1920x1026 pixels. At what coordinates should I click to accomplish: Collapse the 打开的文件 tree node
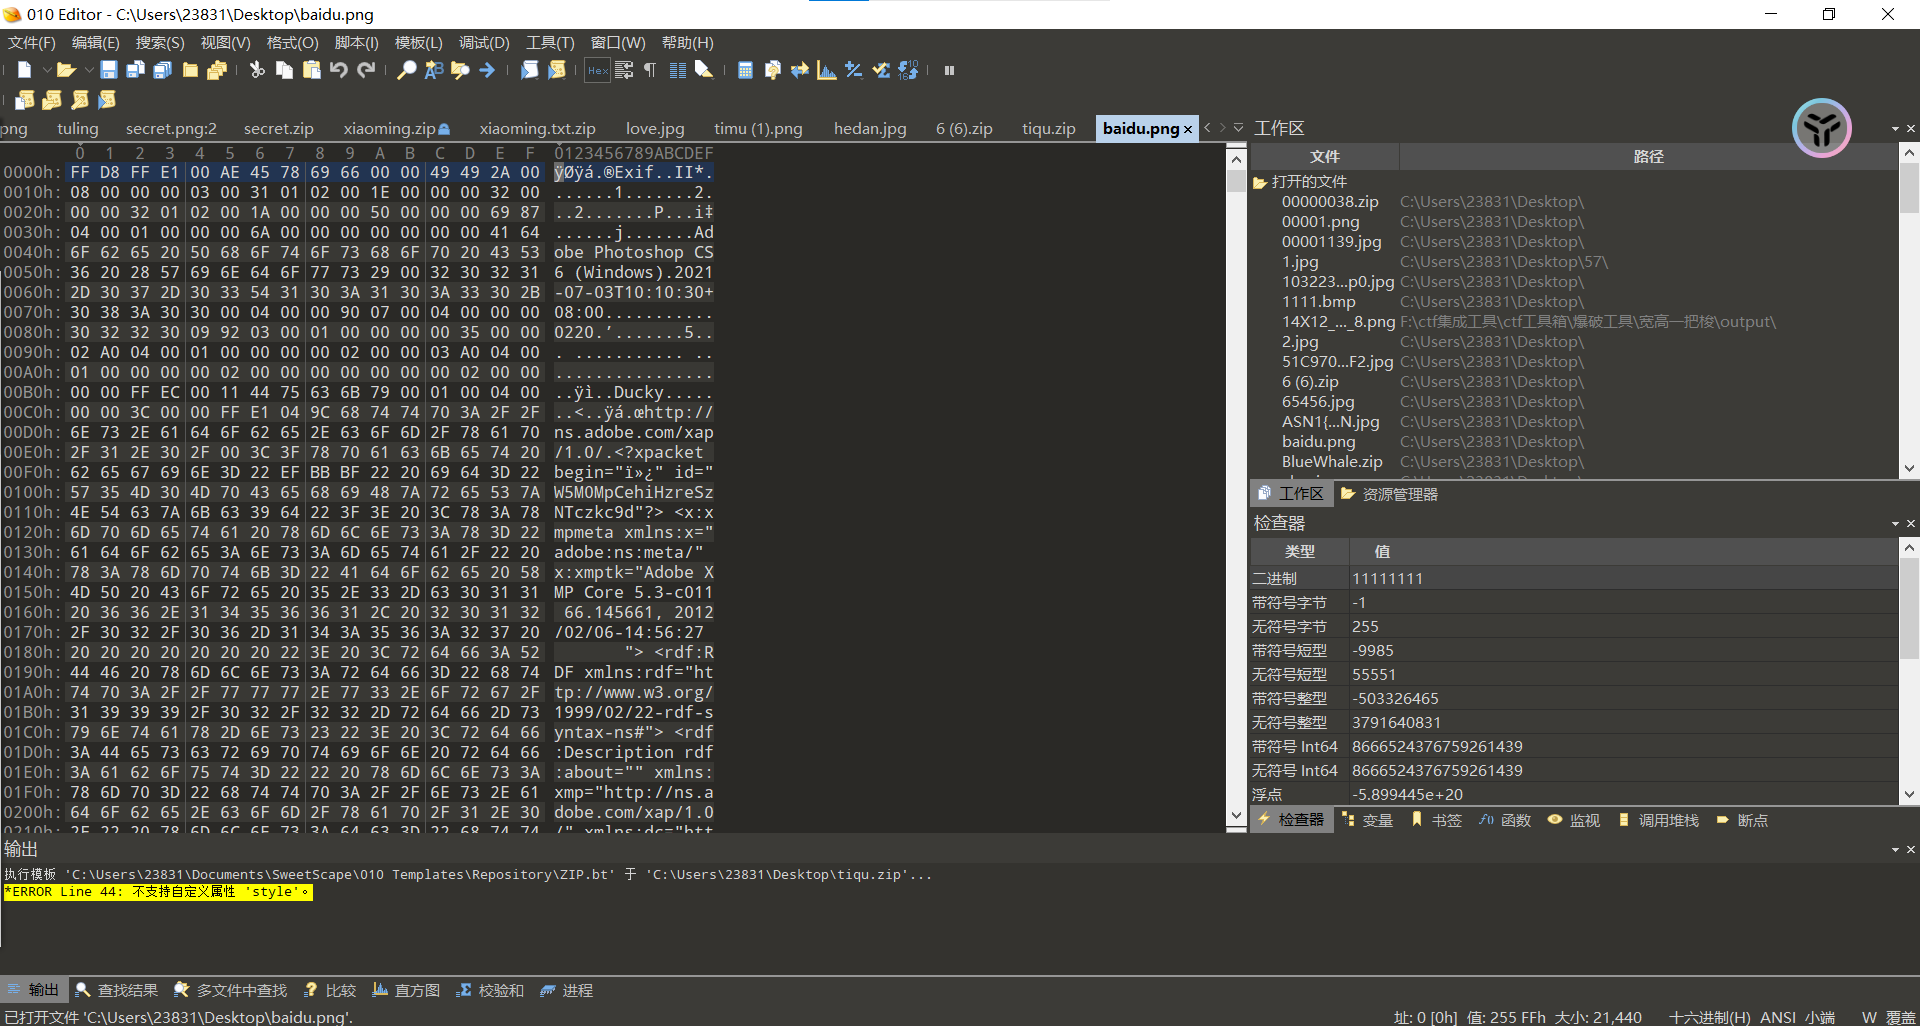tap(1260, 182)
